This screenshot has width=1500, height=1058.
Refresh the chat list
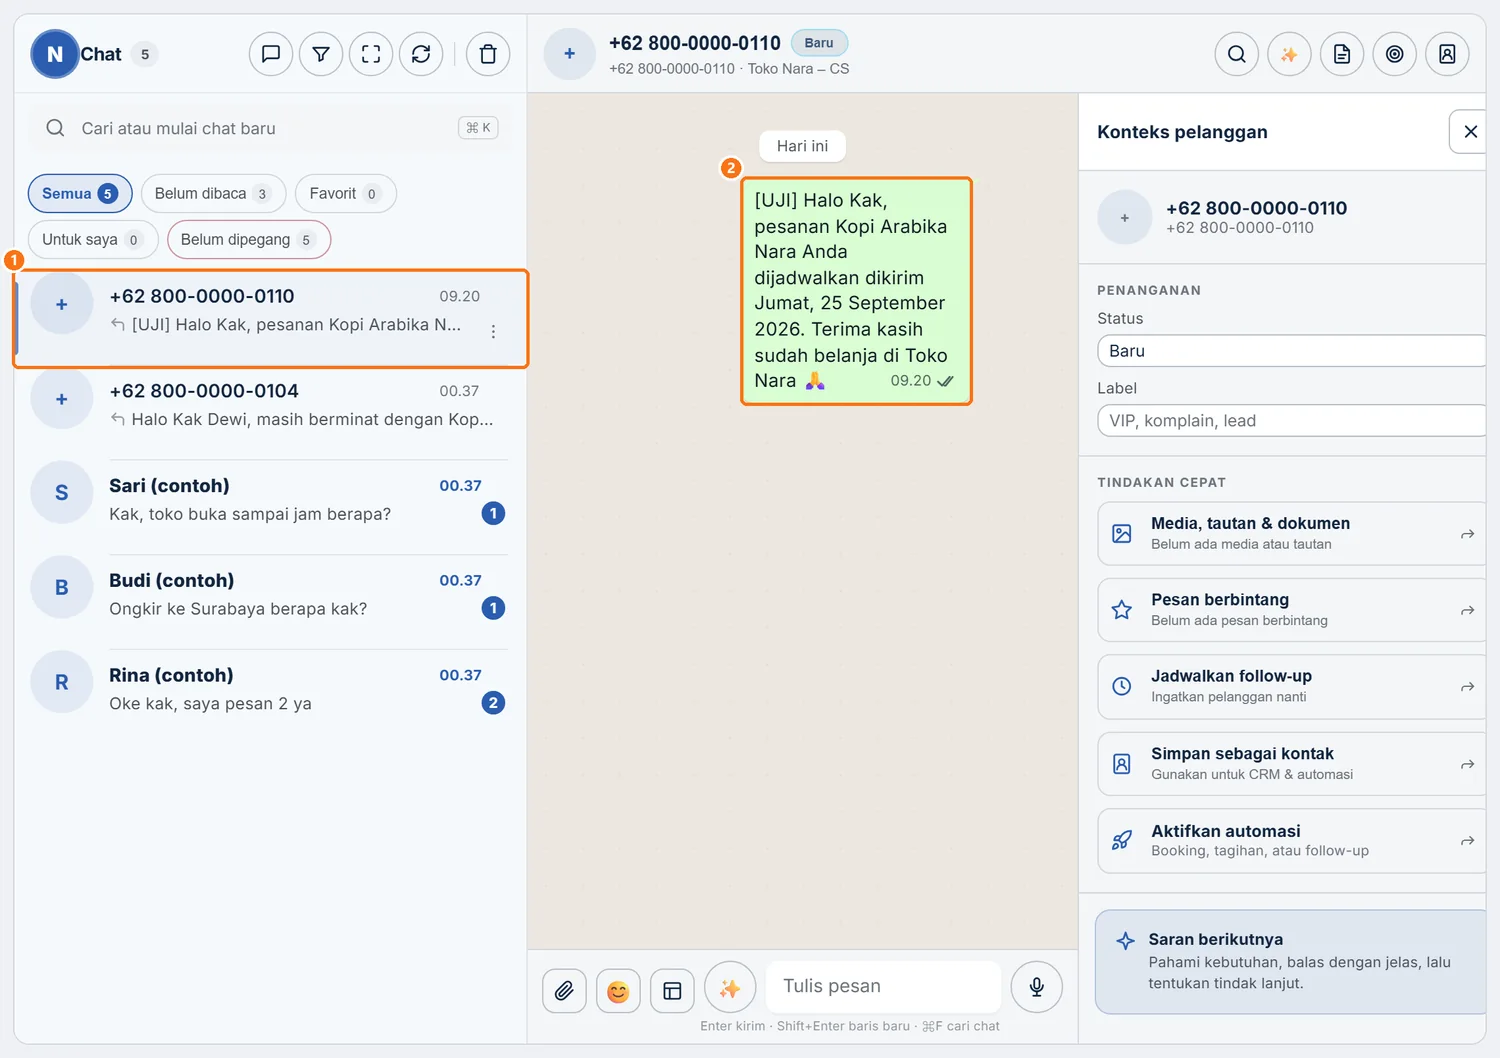coord(421,54)
